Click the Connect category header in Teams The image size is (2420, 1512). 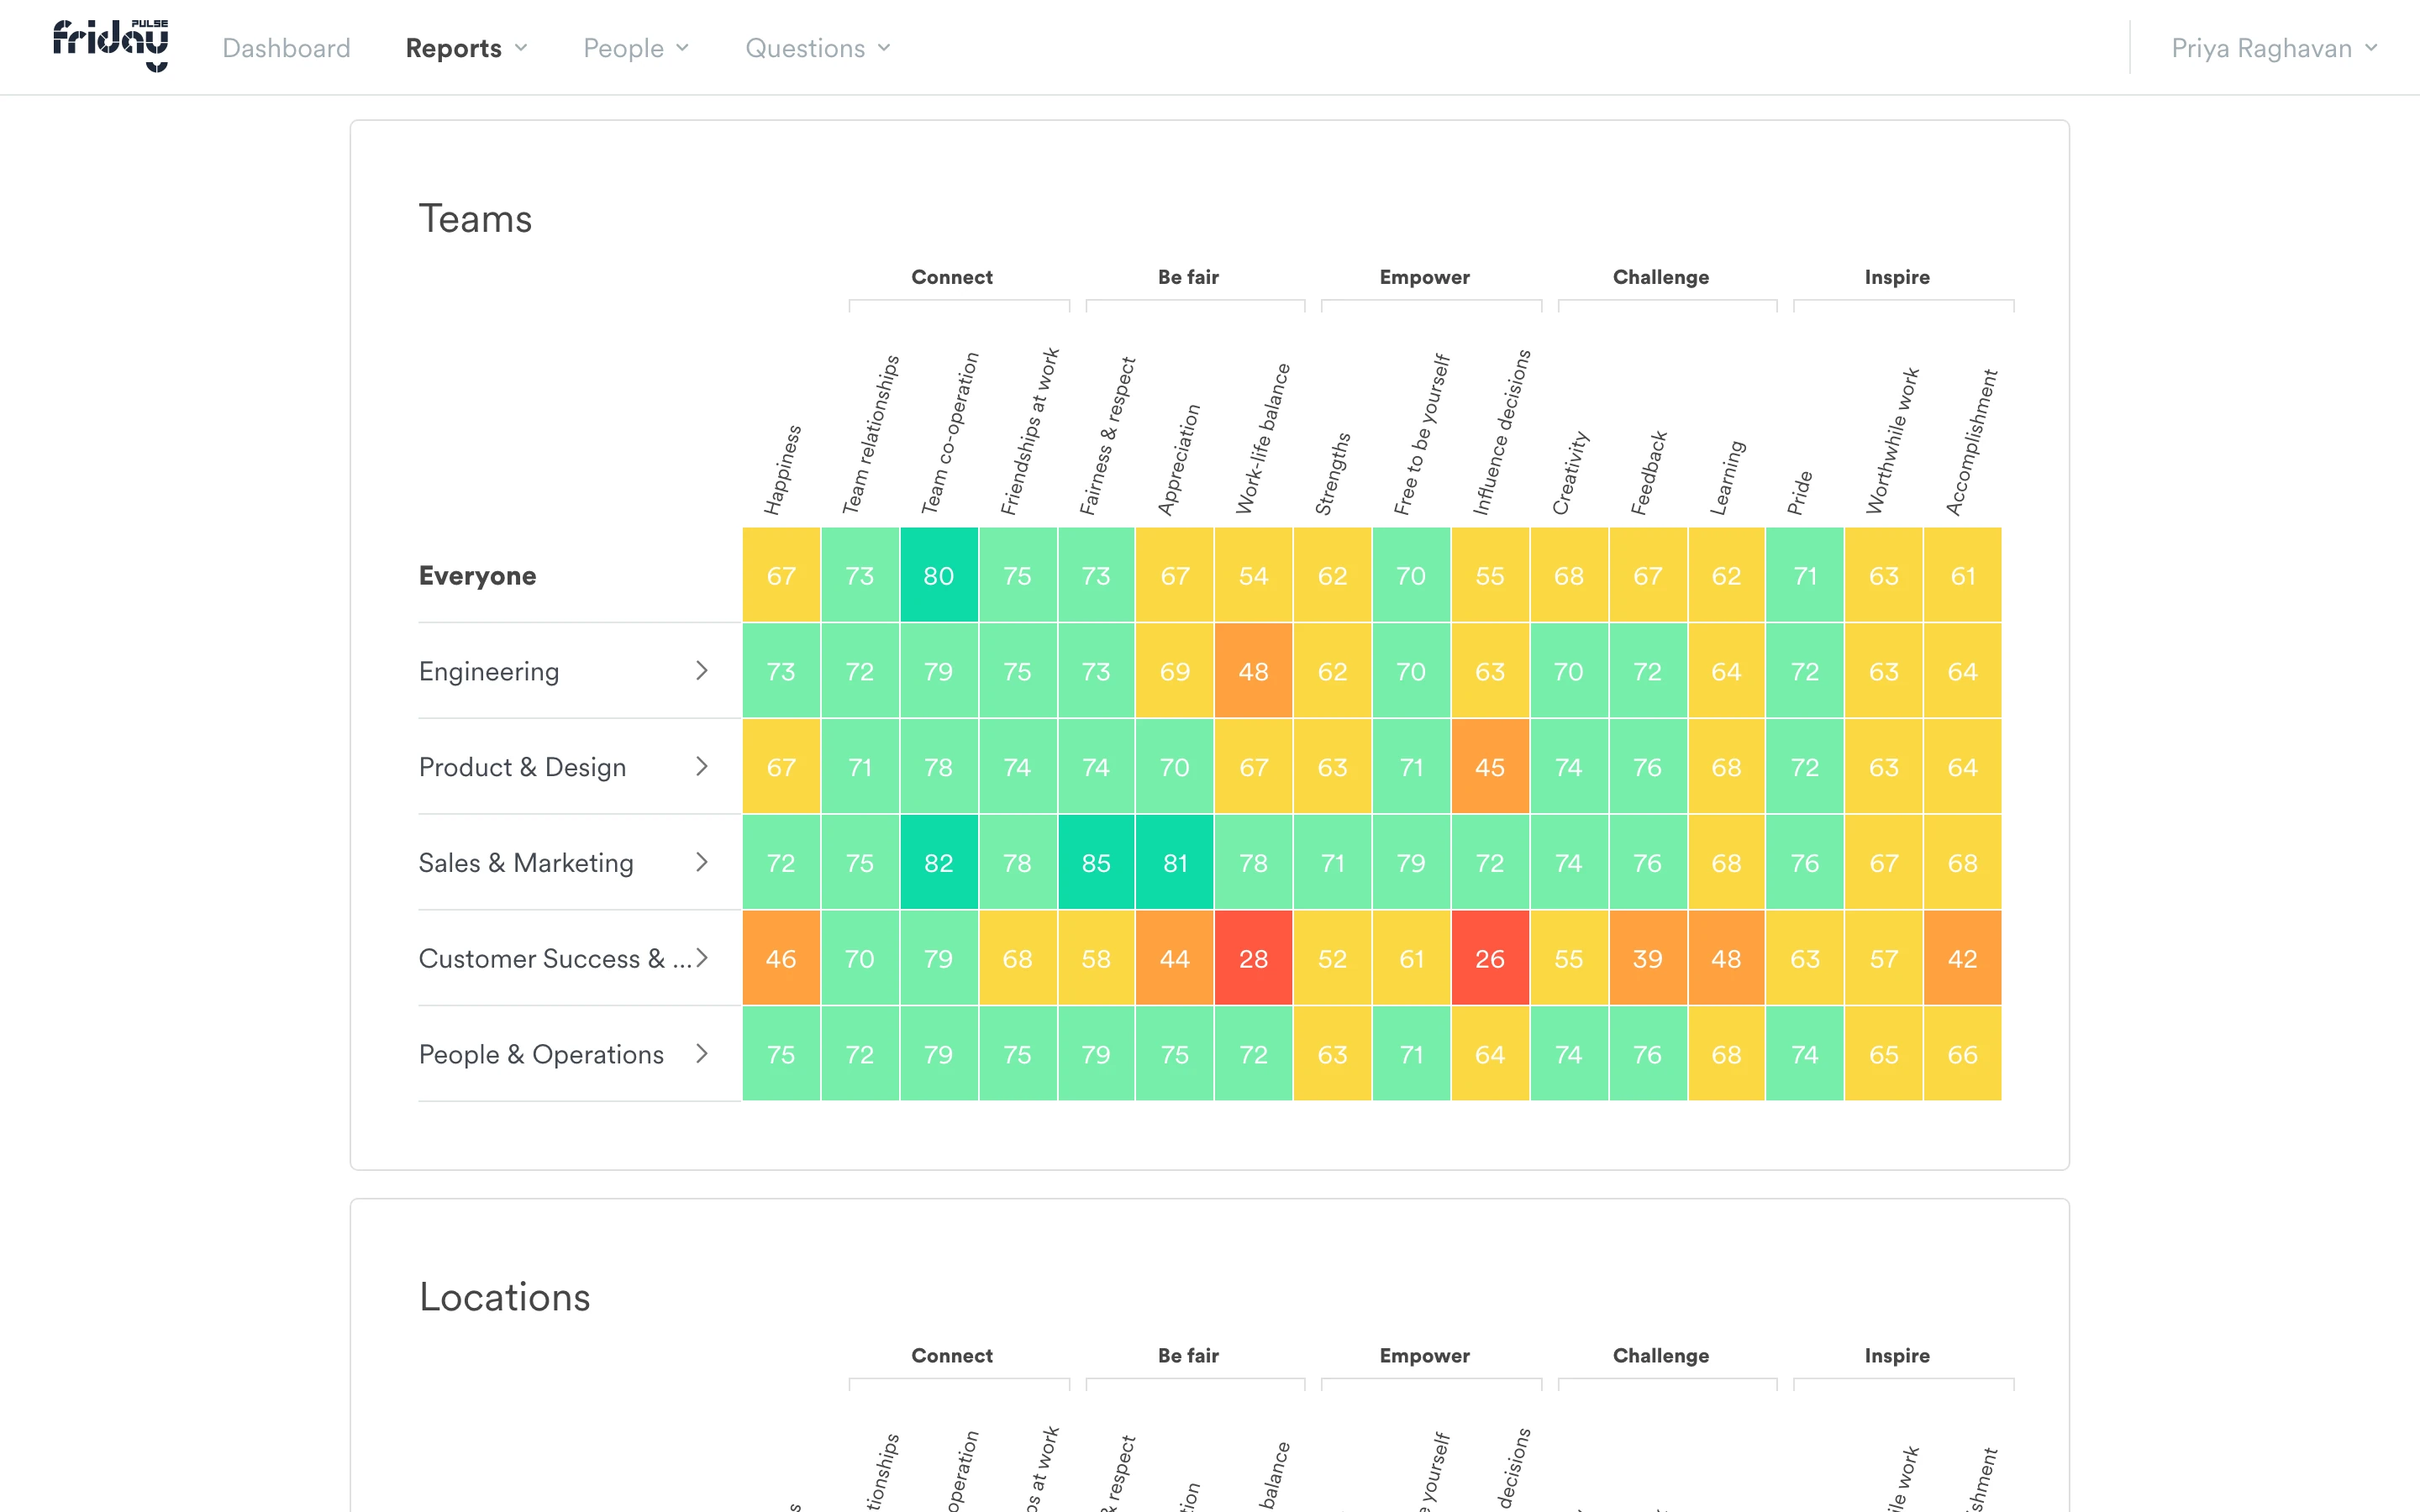coord(952,277)
